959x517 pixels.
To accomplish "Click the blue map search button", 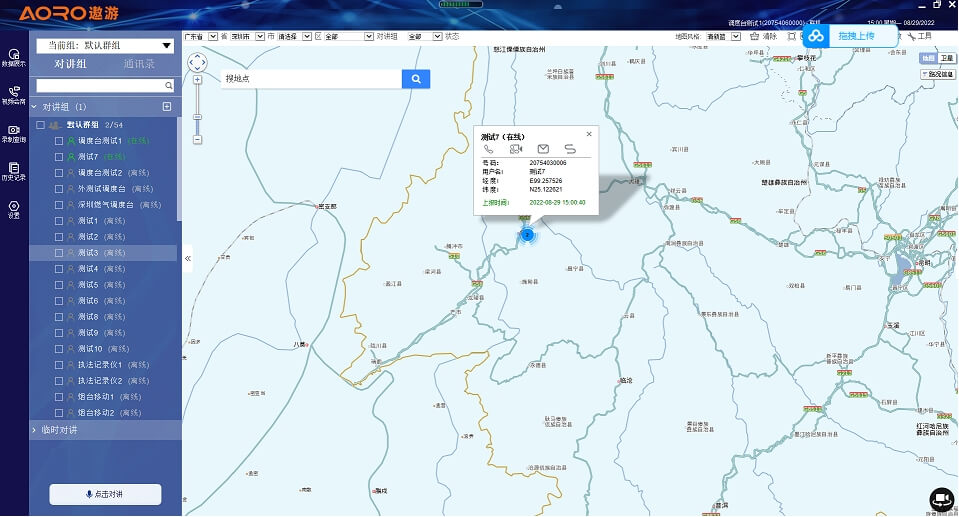I will (416, 79).
